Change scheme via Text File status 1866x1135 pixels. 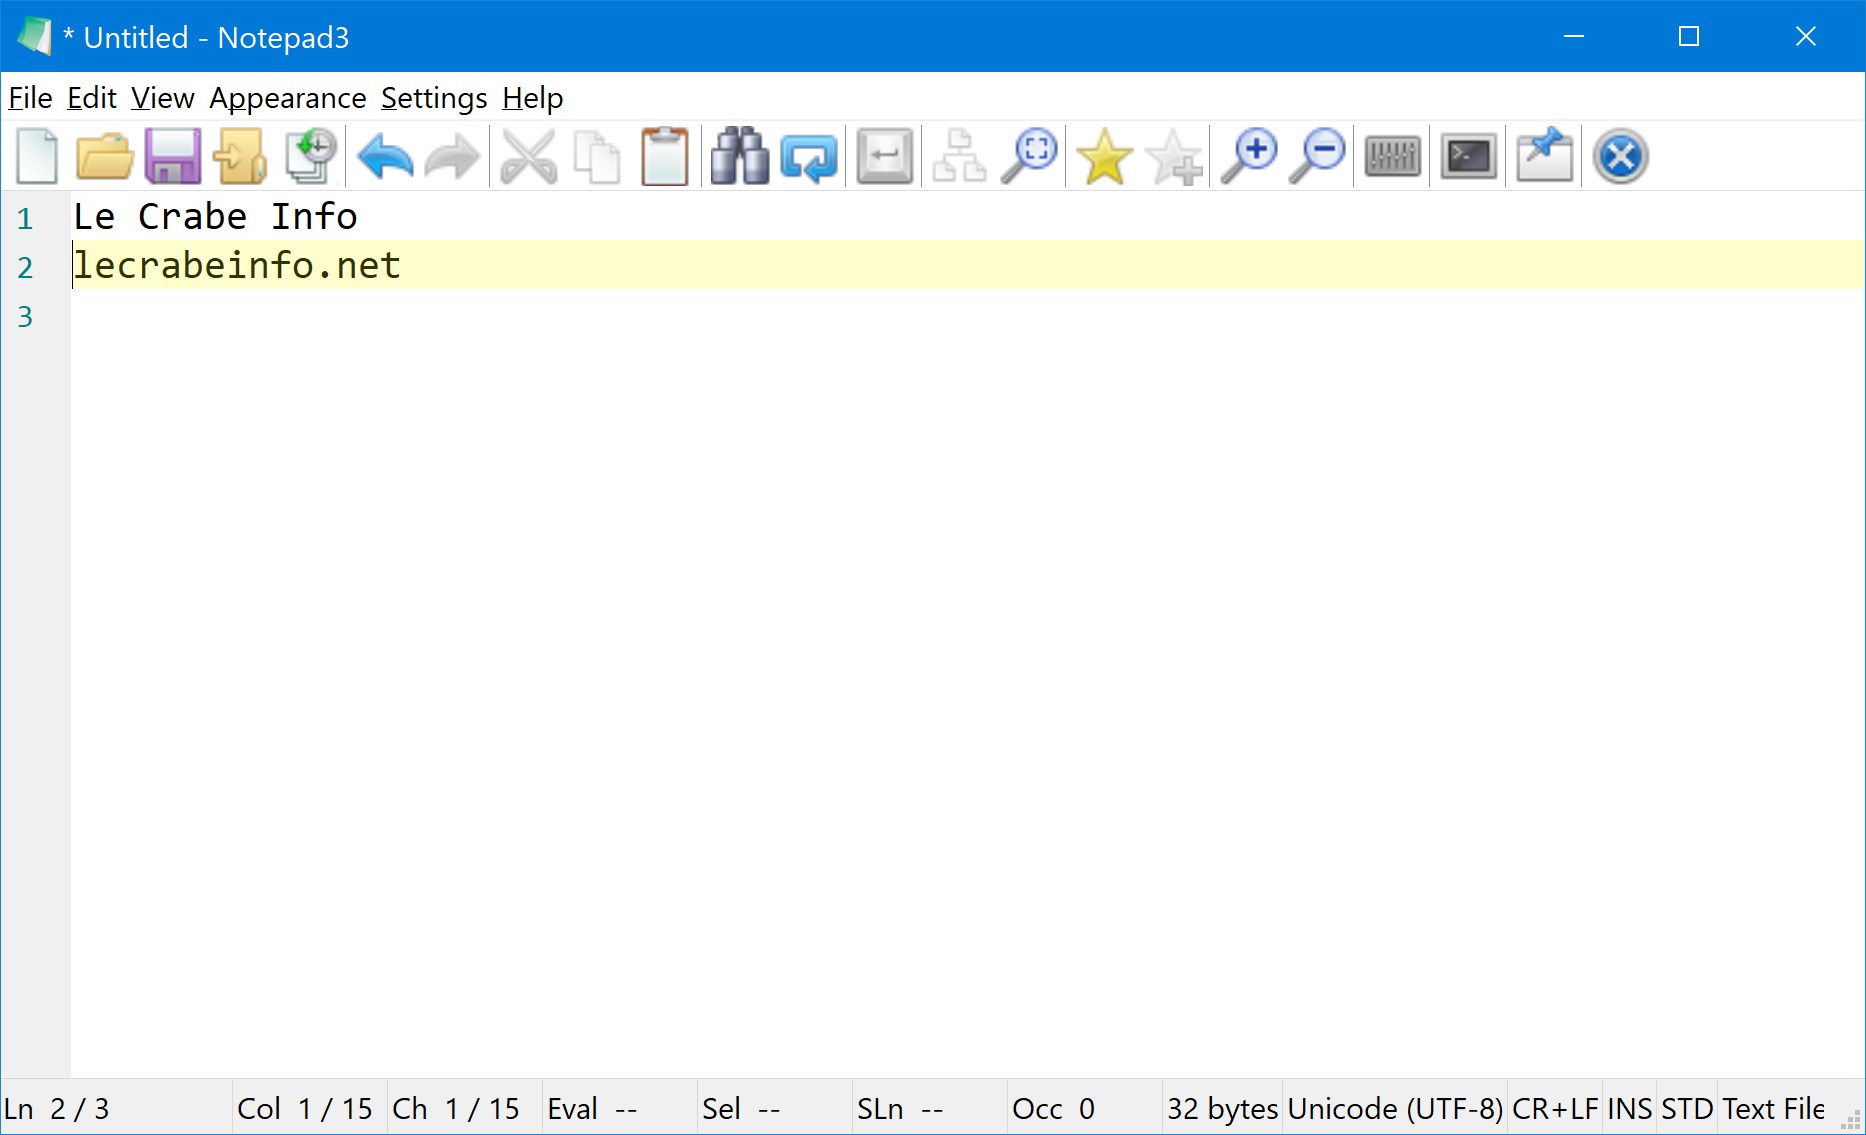(x=1773, y=1108)
